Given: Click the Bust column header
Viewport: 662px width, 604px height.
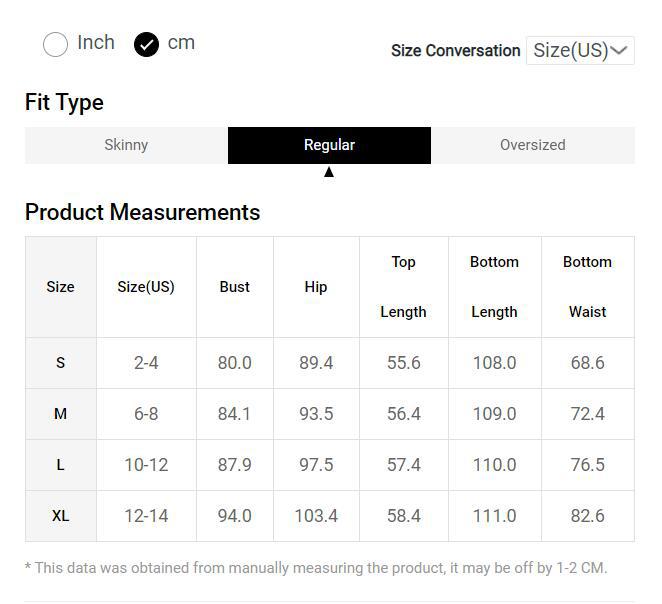Looking at the screenshot, I should click(235, 287).
